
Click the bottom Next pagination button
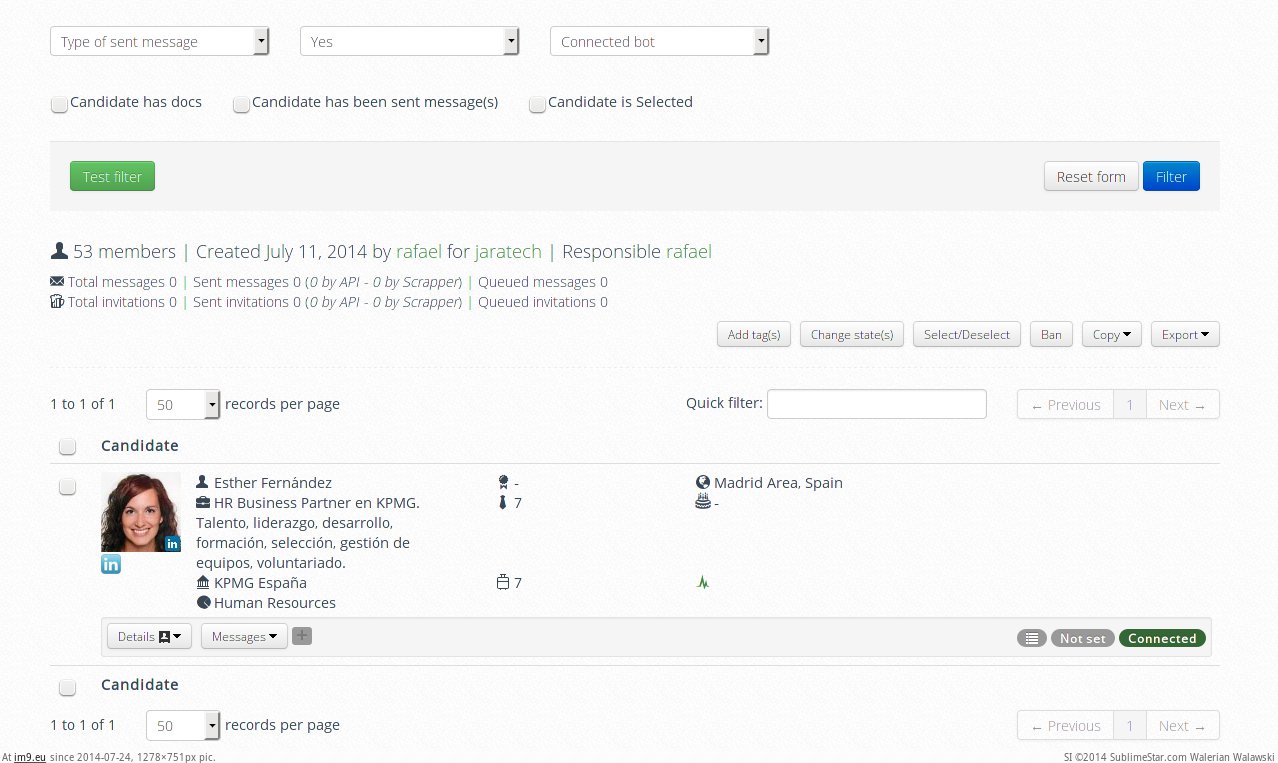(1182, 725)
